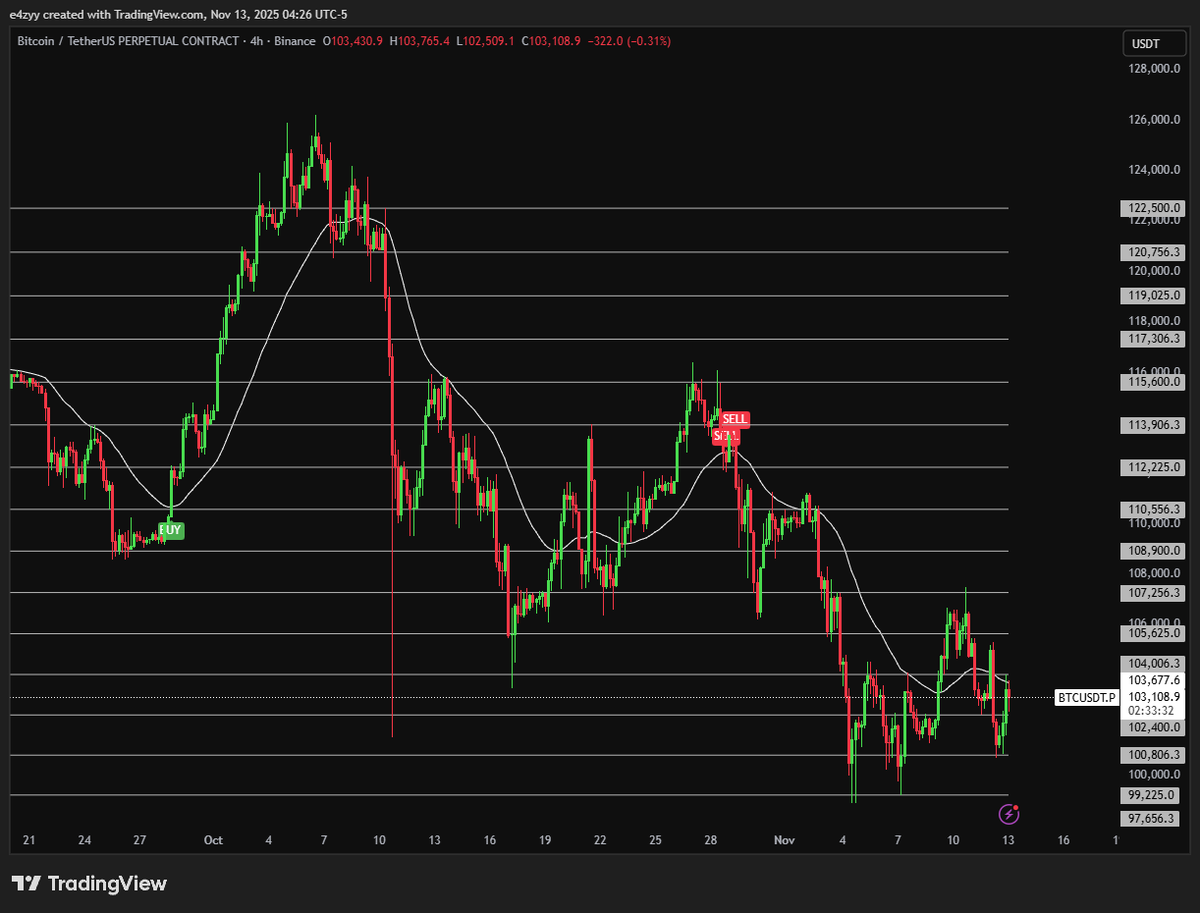This screenshot has width=1200, height=913.
Task: Click the 100,806.3 price level label
Action: tap(1153, 755)
